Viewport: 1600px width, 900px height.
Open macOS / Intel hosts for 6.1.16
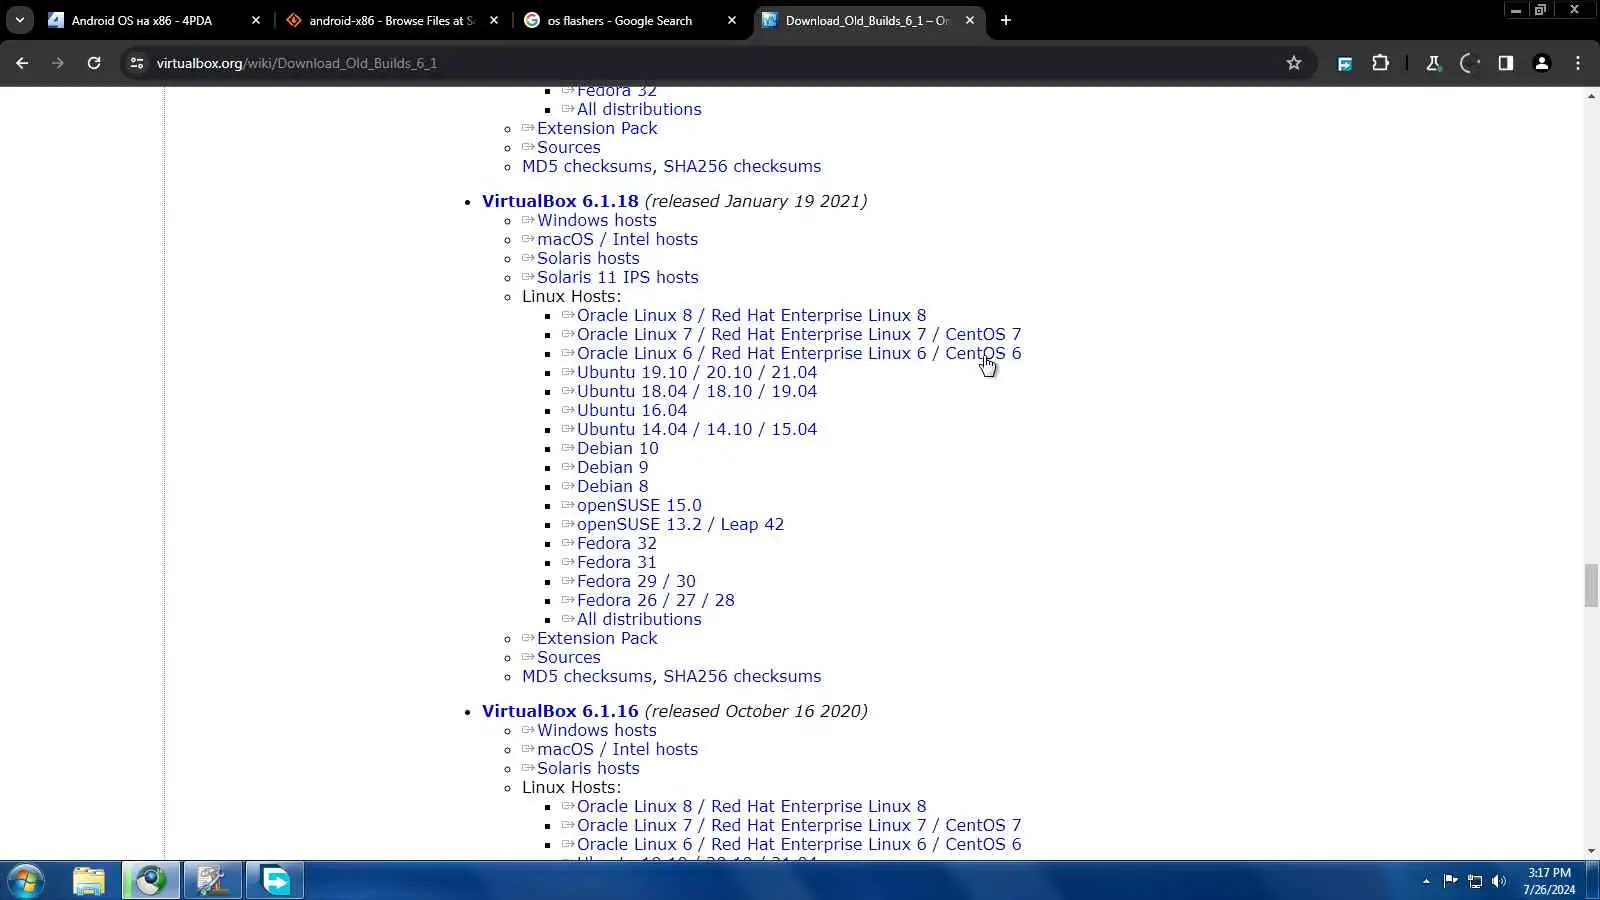coord(617,749)
